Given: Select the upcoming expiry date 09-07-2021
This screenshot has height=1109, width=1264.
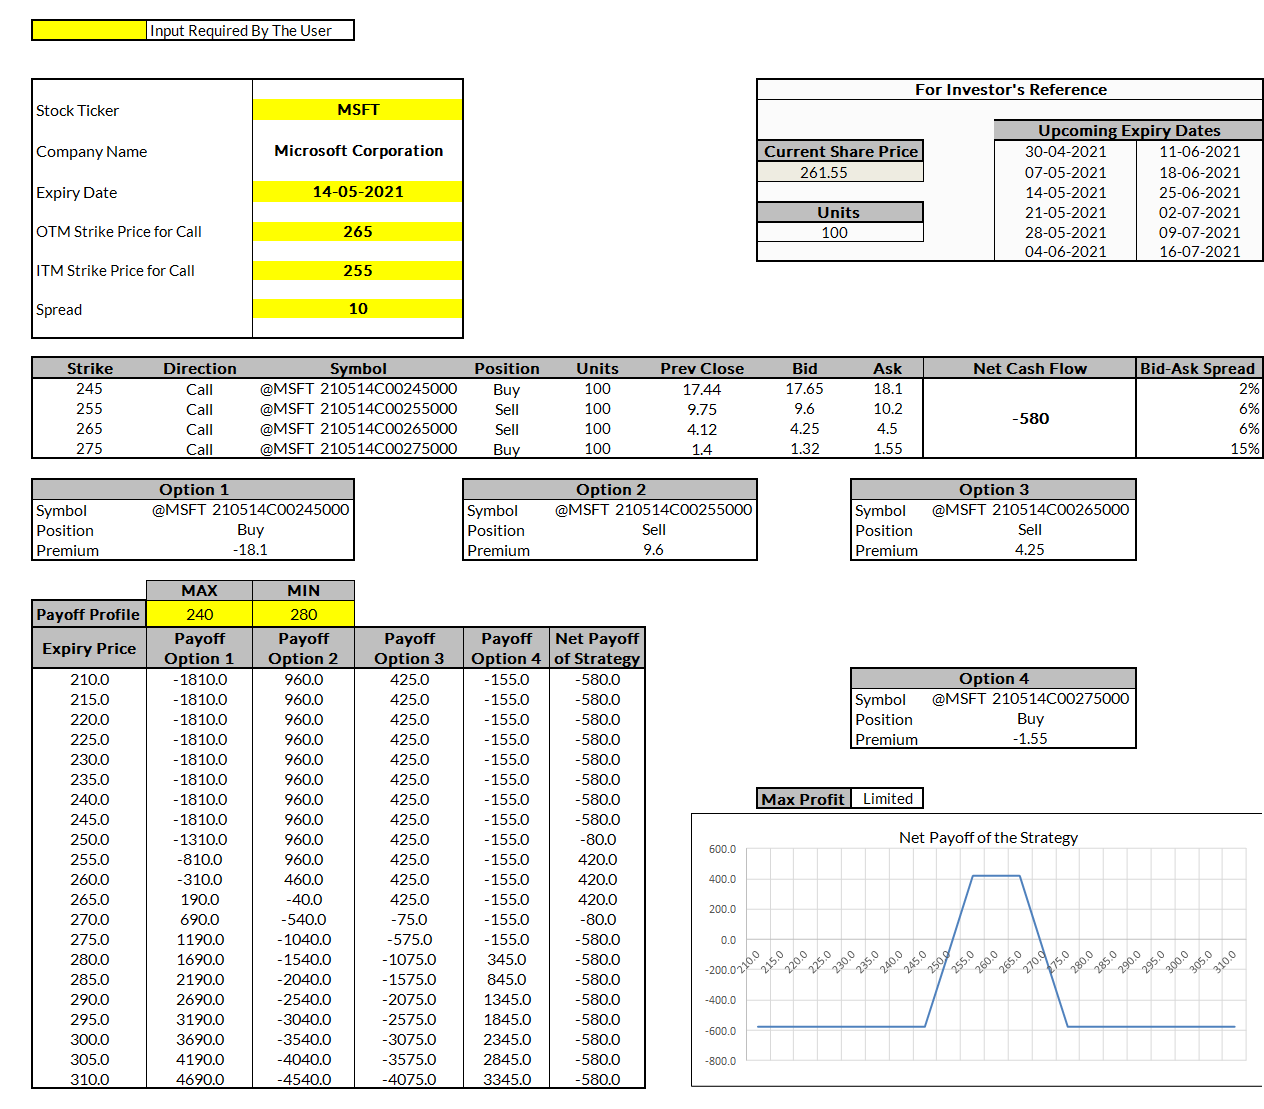Looking at the screenshot, I should (1200, 233).
